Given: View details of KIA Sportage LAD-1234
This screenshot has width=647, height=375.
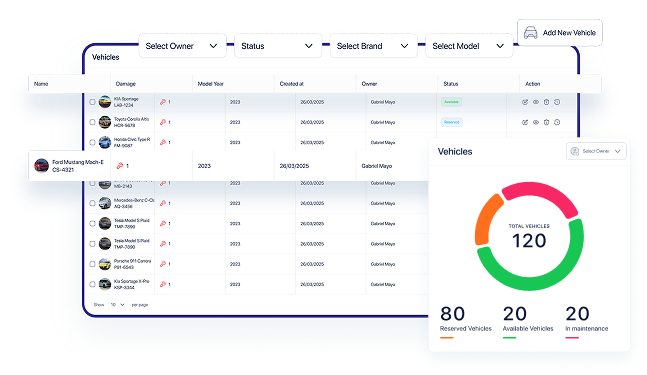Looking at the screenshot, I should (x=536, y=102).
